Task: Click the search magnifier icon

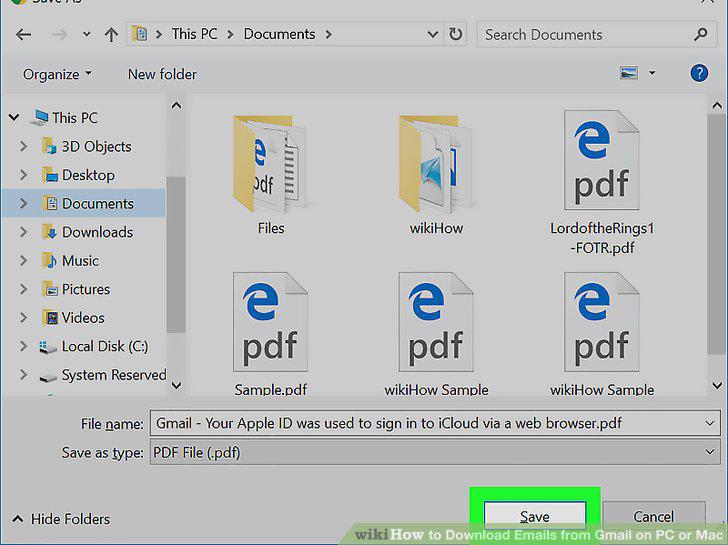Action: coord(700,34)
